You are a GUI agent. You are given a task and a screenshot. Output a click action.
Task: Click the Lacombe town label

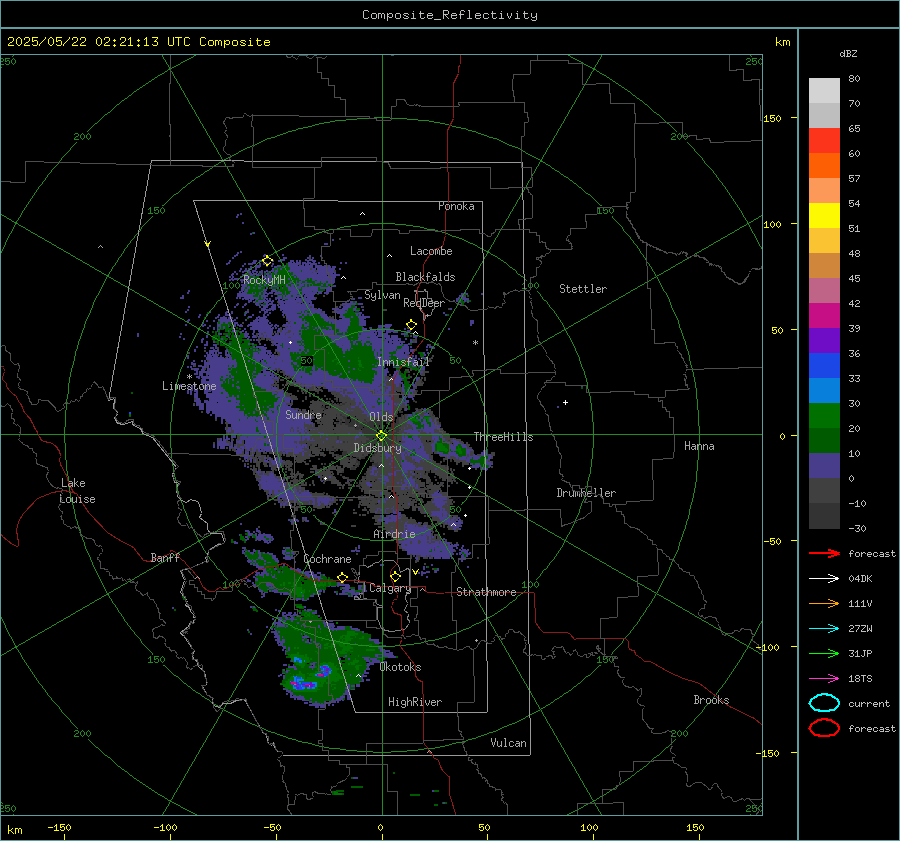431,251
